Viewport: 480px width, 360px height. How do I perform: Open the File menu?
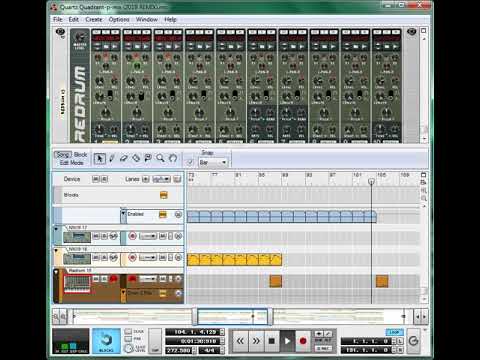tap(58, 19)
